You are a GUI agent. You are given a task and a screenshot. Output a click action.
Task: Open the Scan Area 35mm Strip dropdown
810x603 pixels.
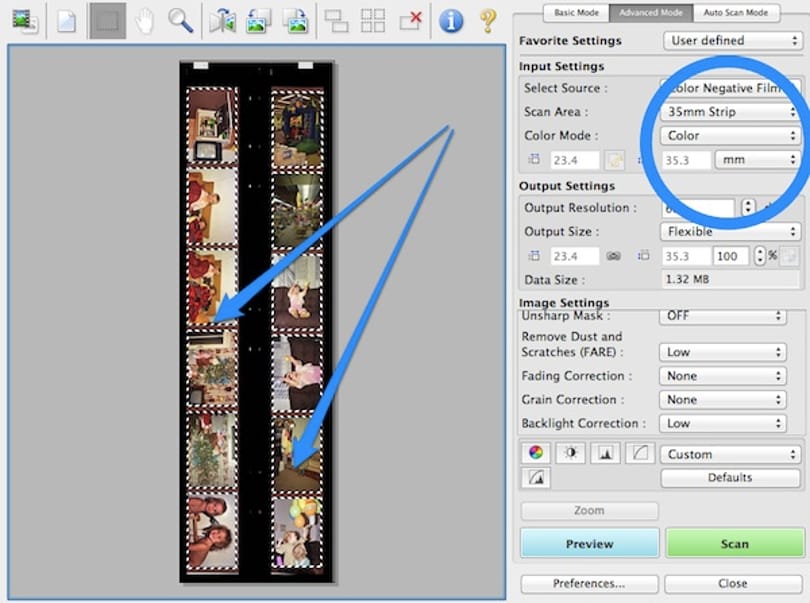click(x=730, y=112)
